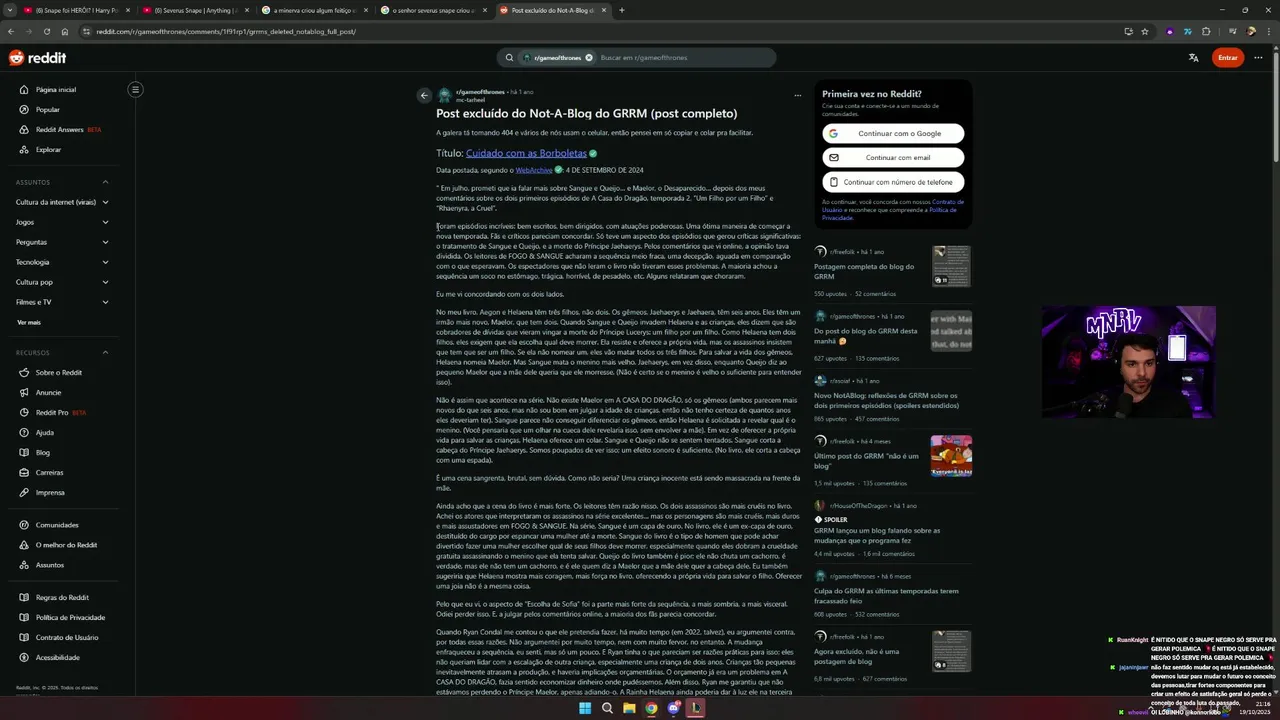Screen dimensions: 1280x720
Task: Open the Assuntos topics page in Recursos
Action: tap(49, 565)
